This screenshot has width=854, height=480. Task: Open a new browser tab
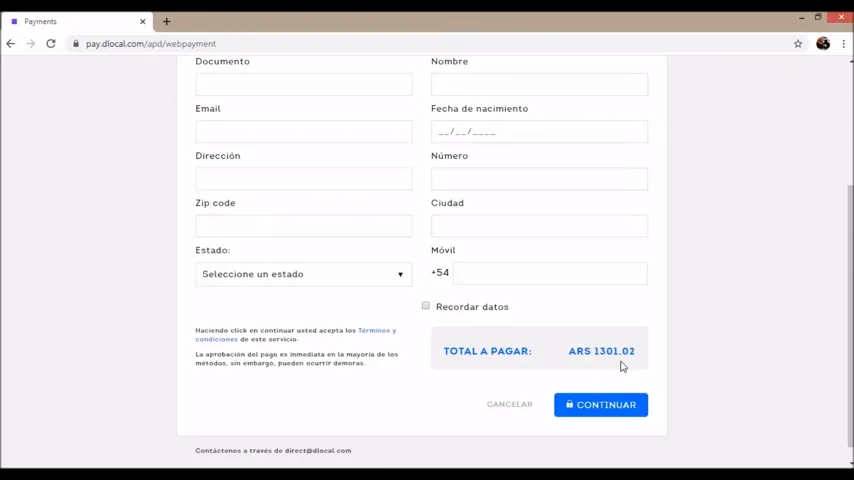click(167, 22)
